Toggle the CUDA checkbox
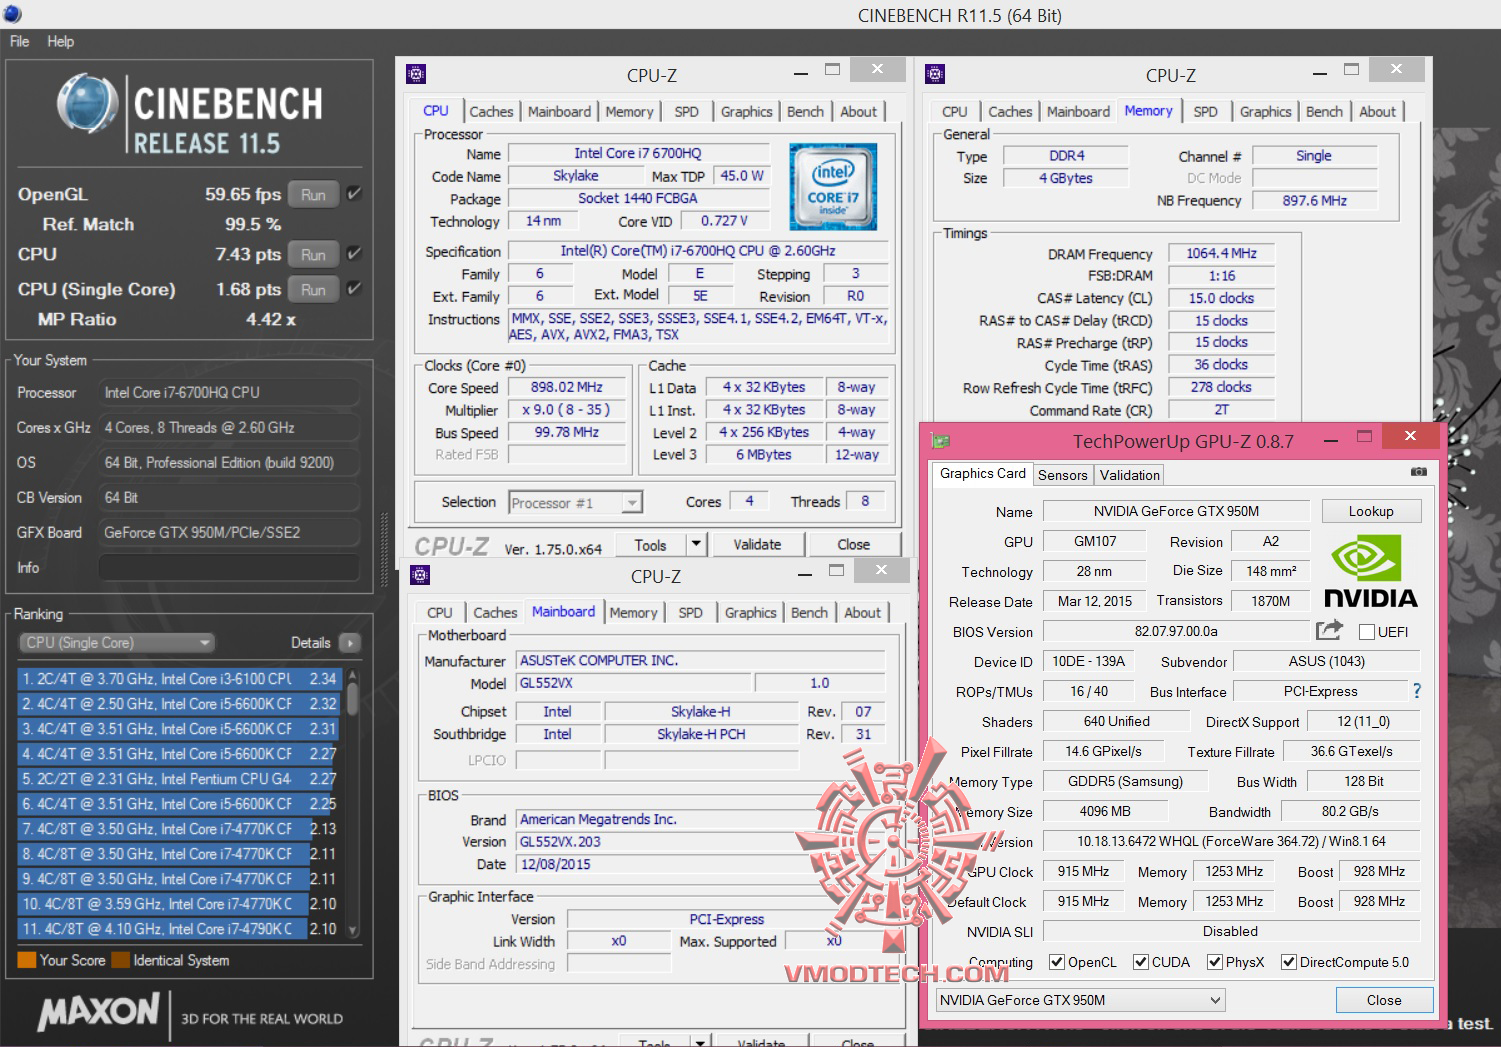This screenshot has width=1501, height=1047. pos(1140,962)
